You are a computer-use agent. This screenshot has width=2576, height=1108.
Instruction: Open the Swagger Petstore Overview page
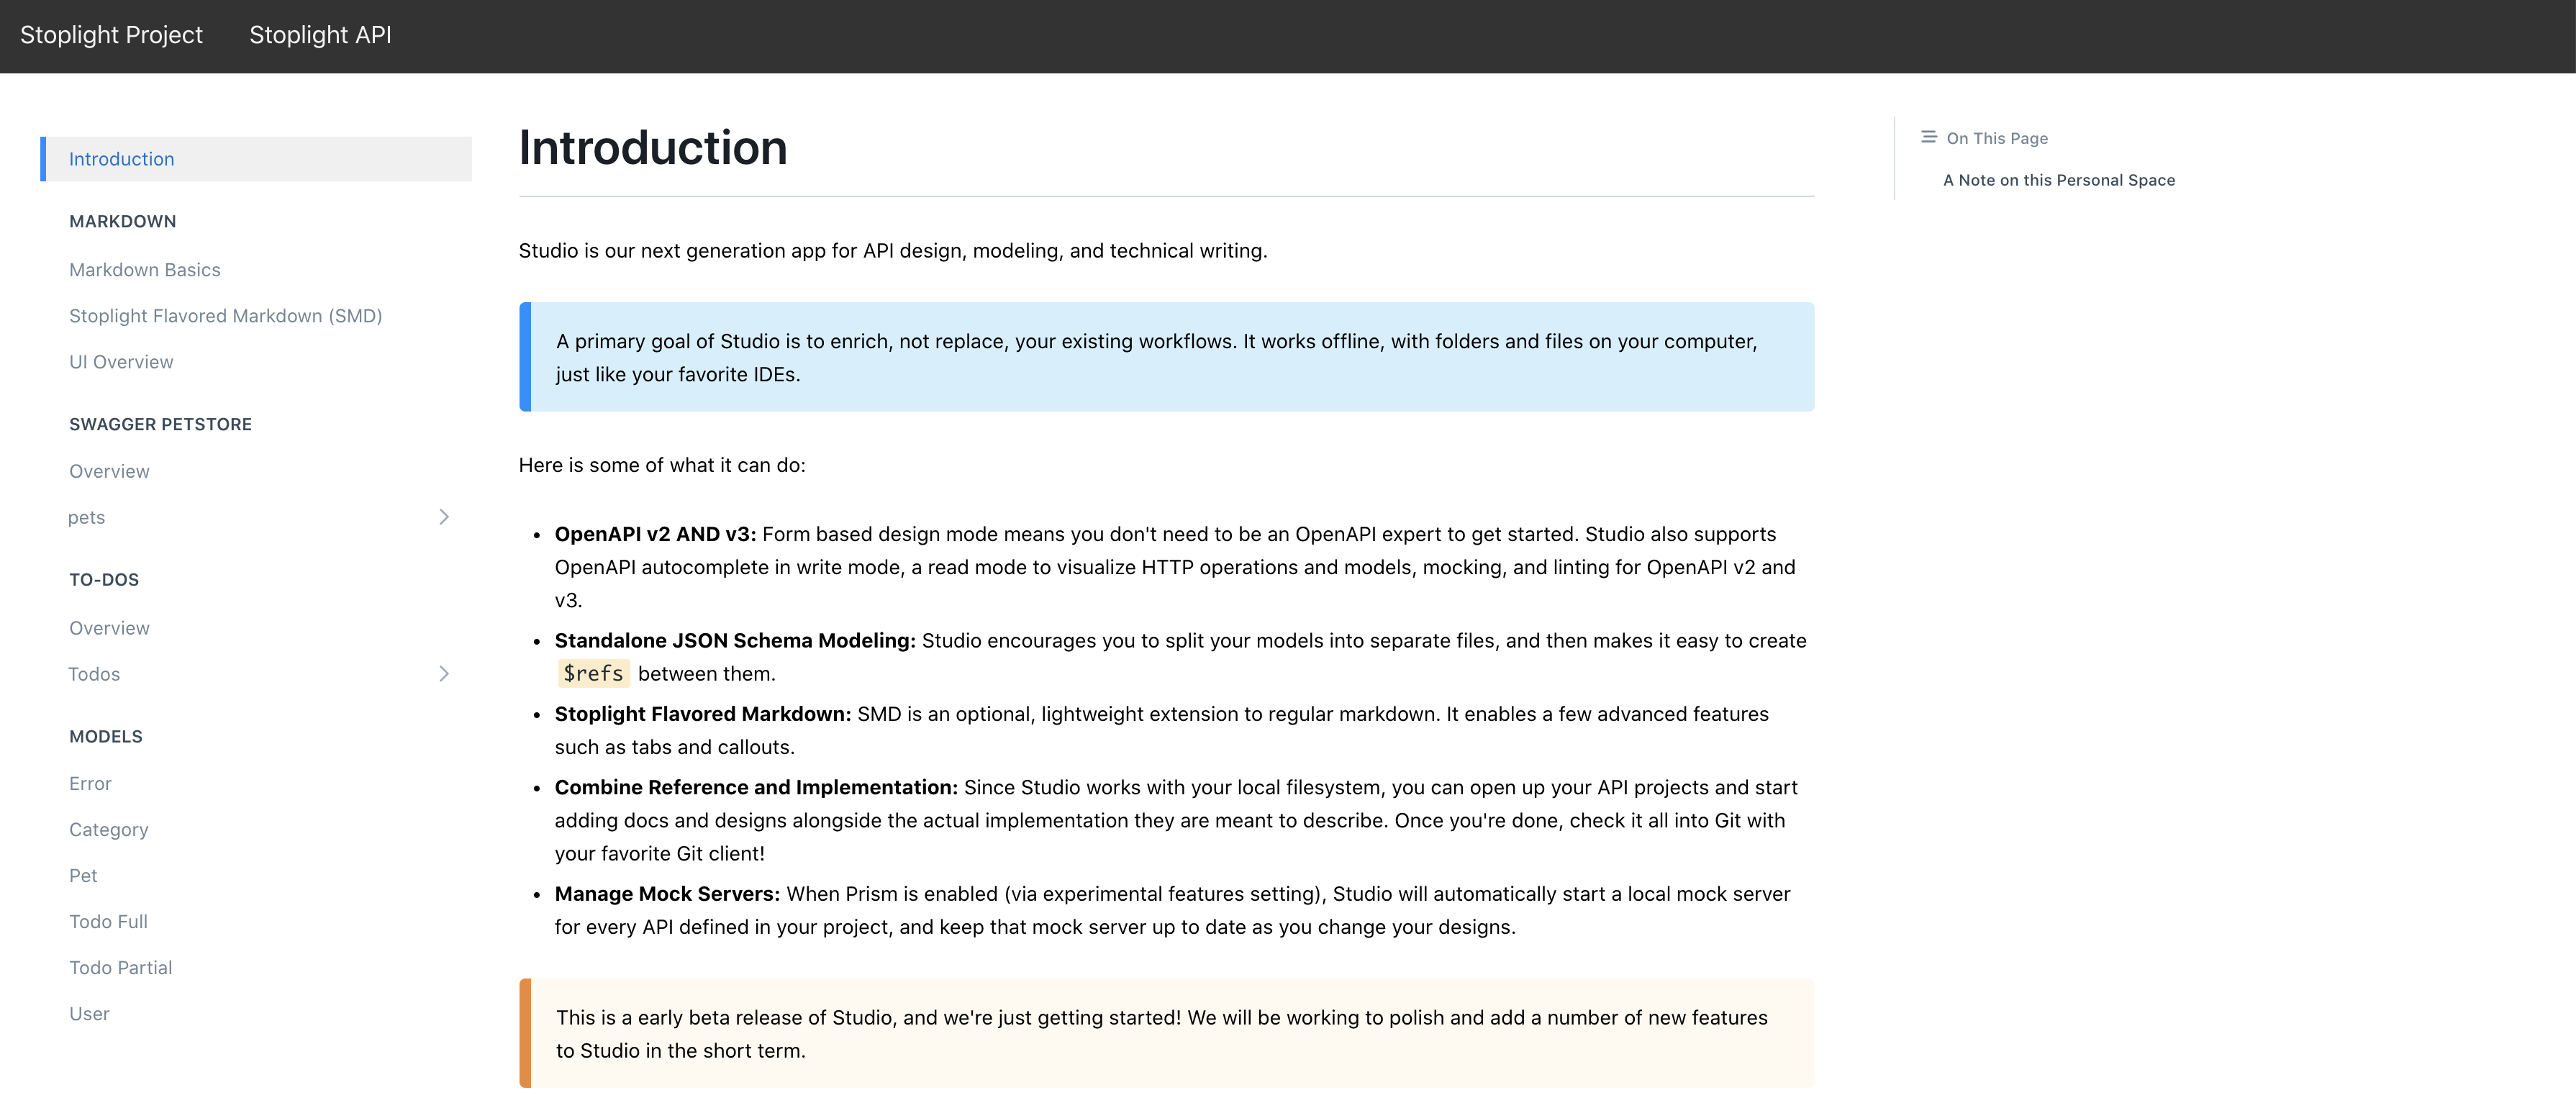coord(109,471)
